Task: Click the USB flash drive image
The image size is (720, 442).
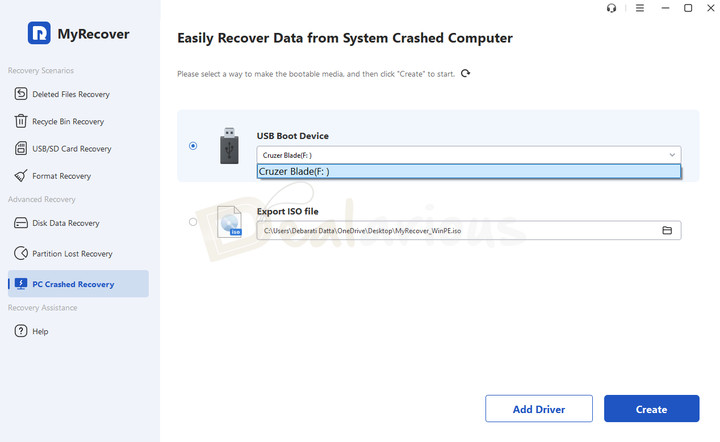Action: [229, 145]
